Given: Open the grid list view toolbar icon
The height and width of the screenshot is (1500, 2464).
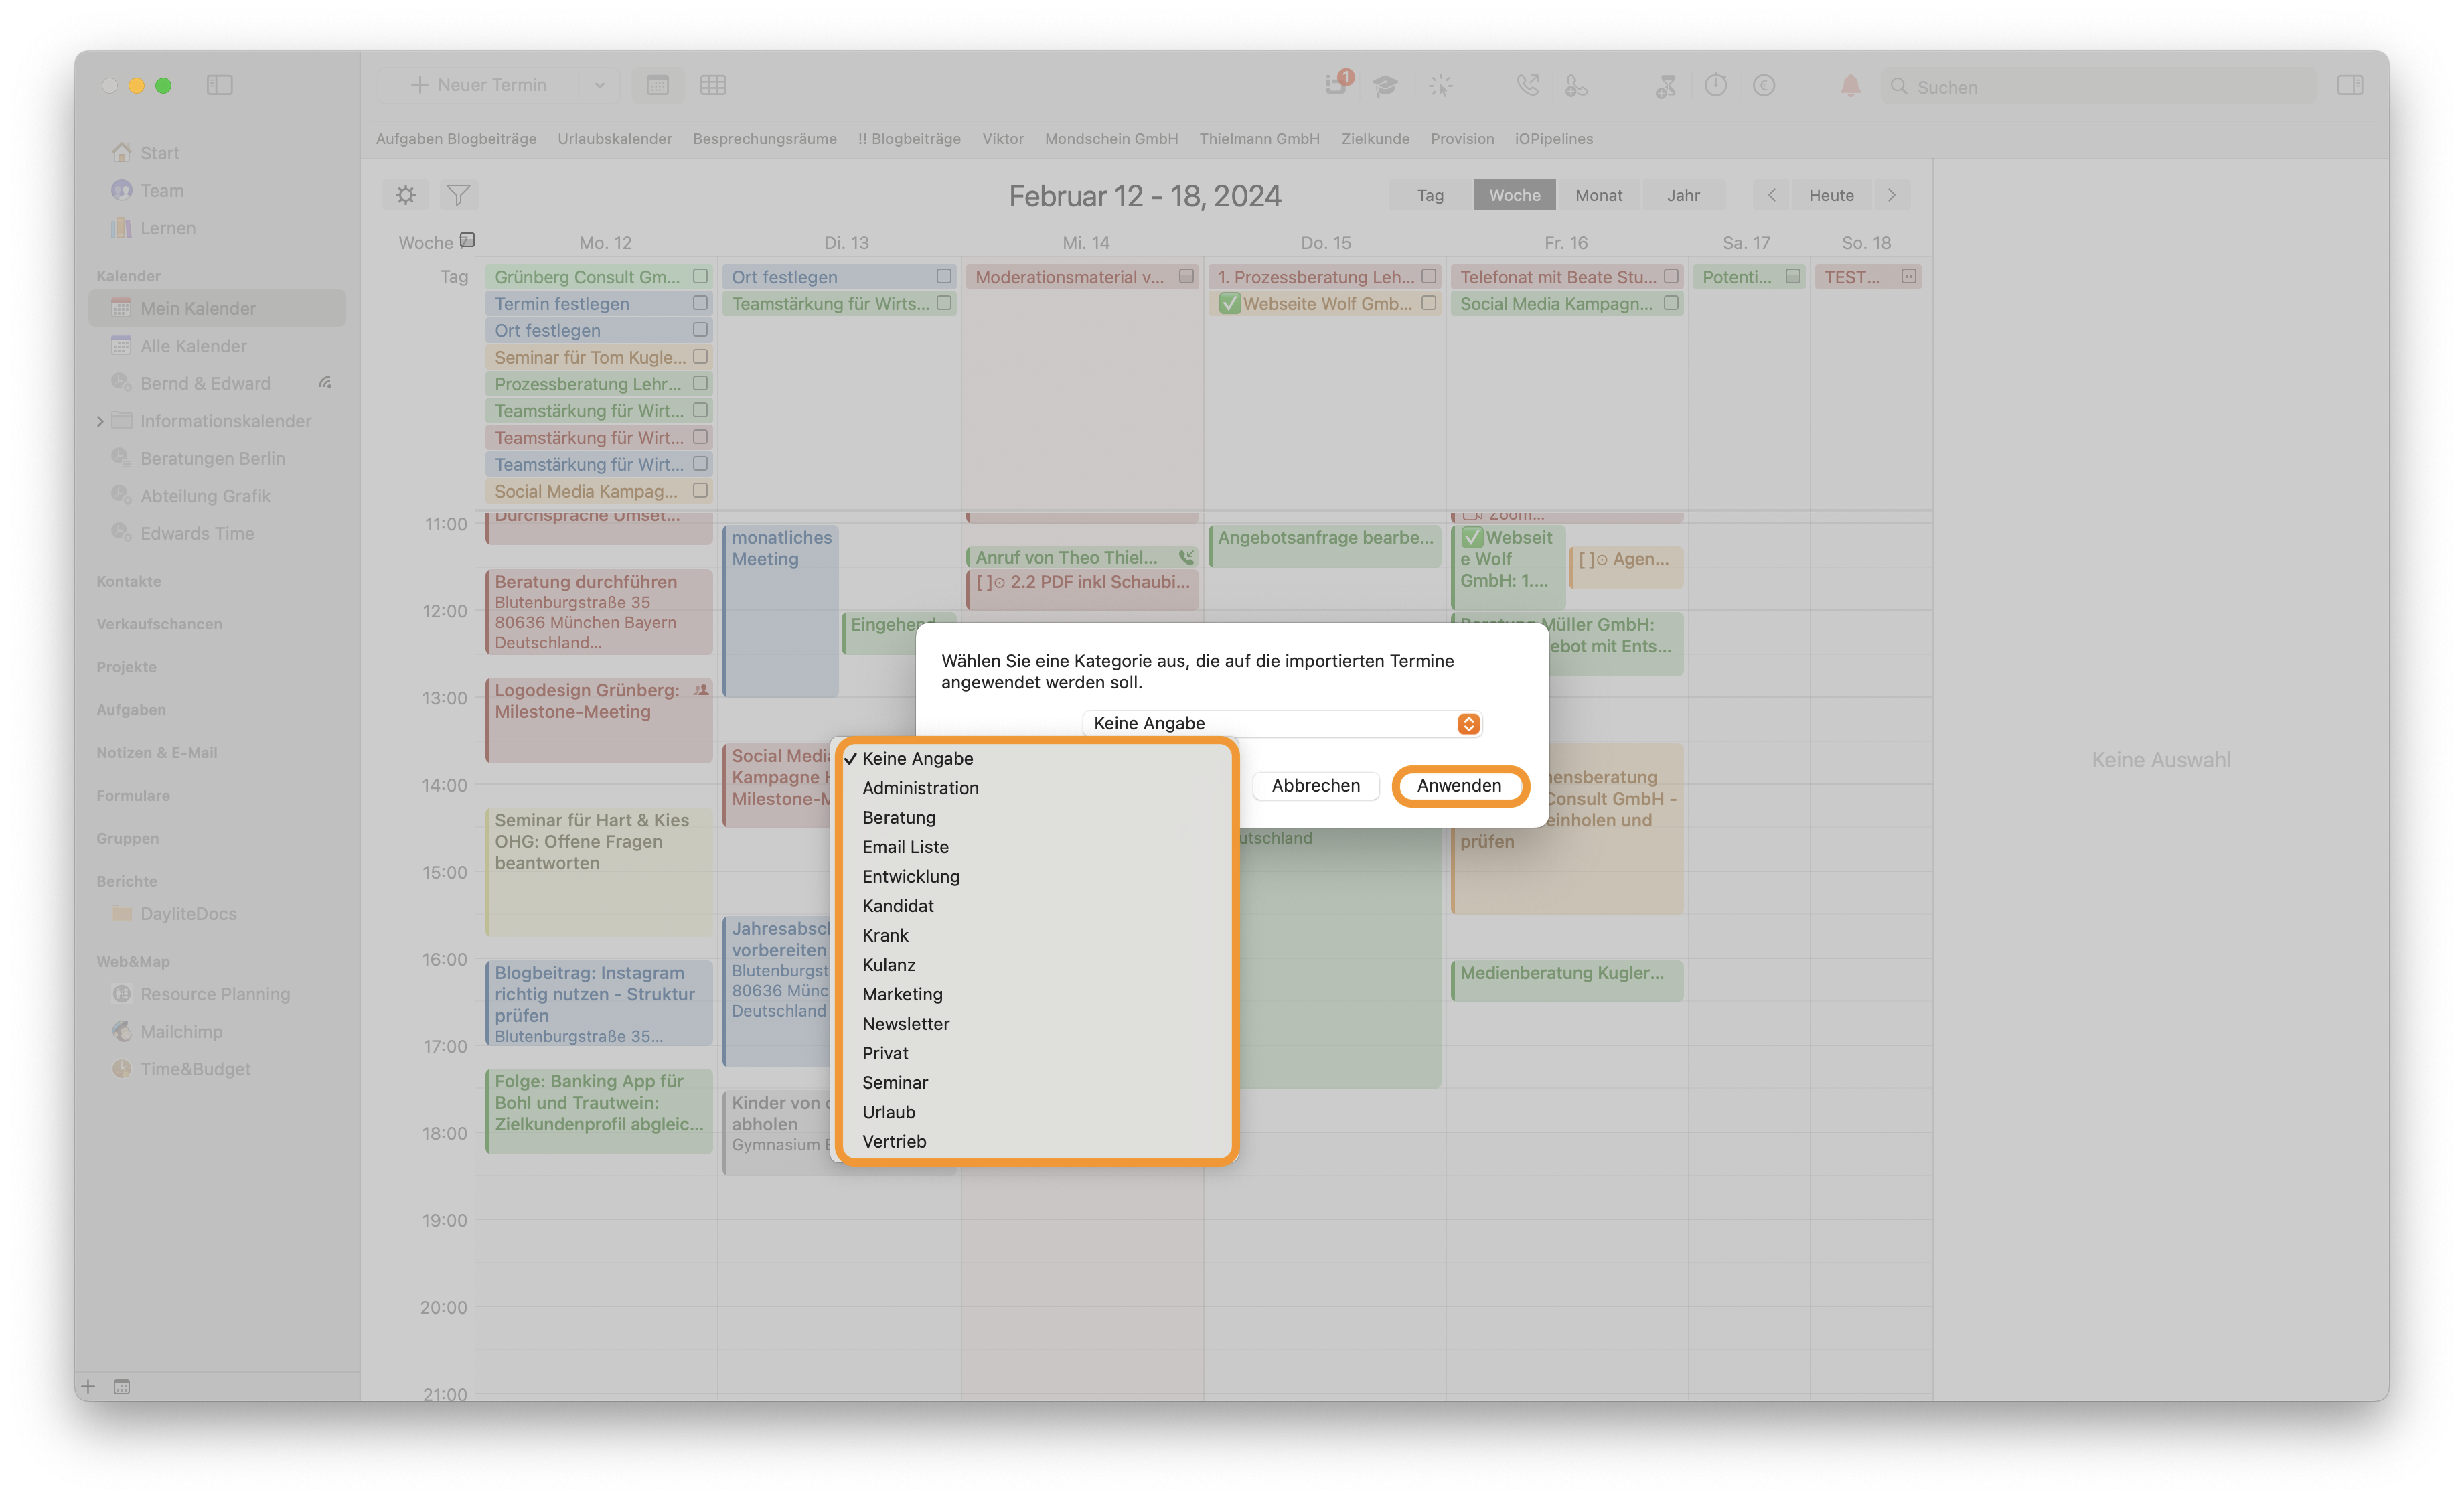Looking at the screenshot, I should click(713, 85).
